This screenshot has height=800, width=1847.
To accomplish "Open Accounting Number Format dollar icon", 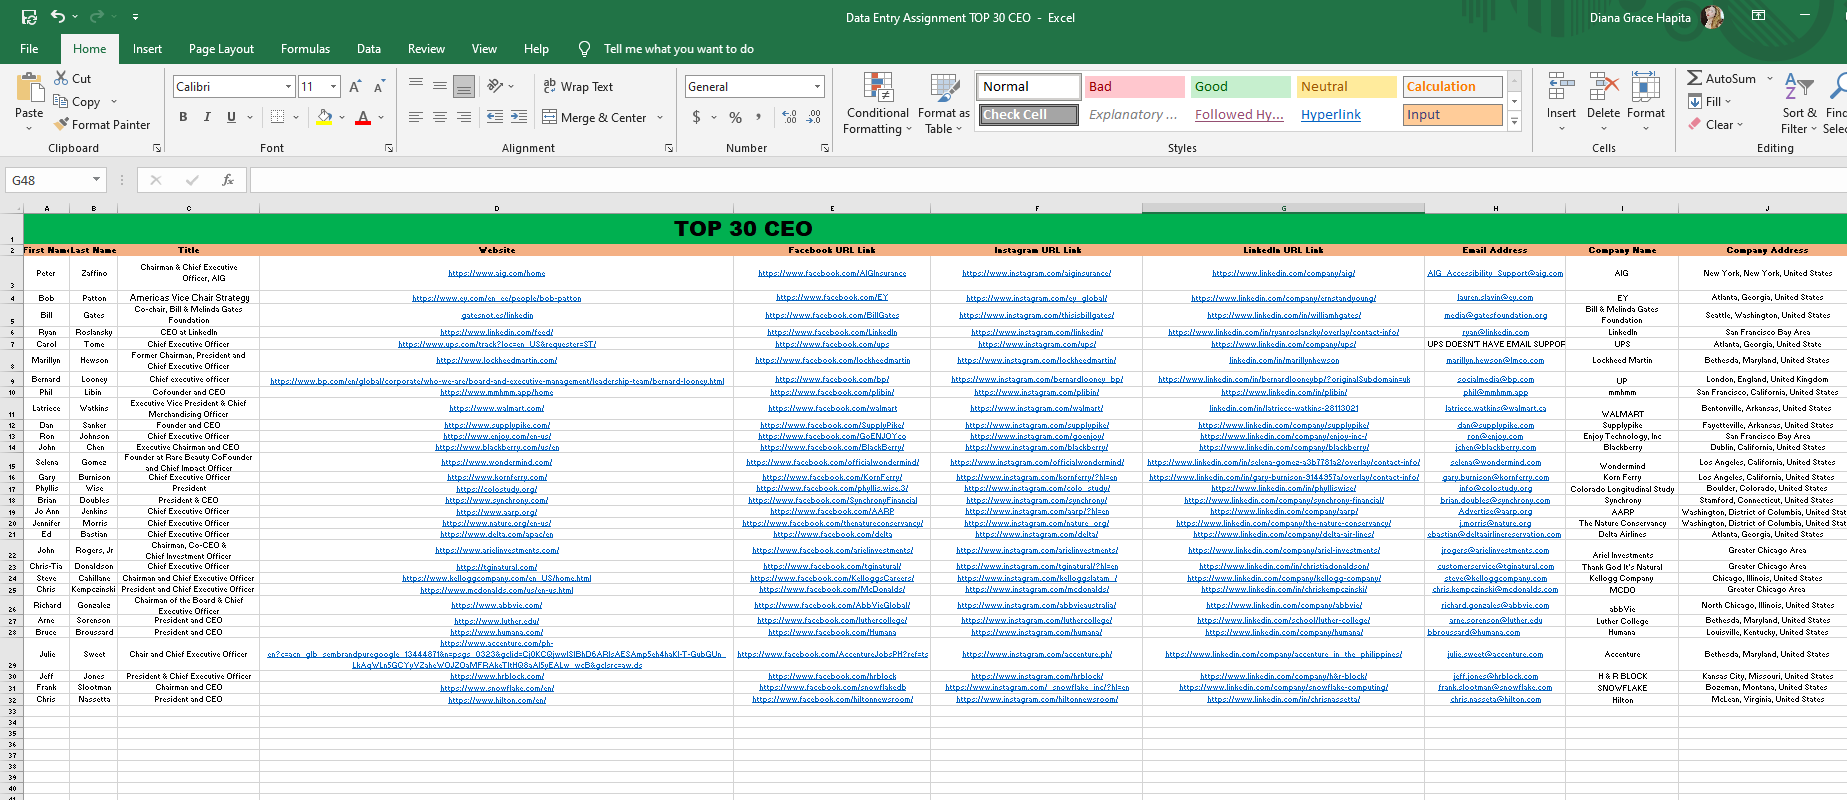I will pyautogui.click(x=696, y=117).
